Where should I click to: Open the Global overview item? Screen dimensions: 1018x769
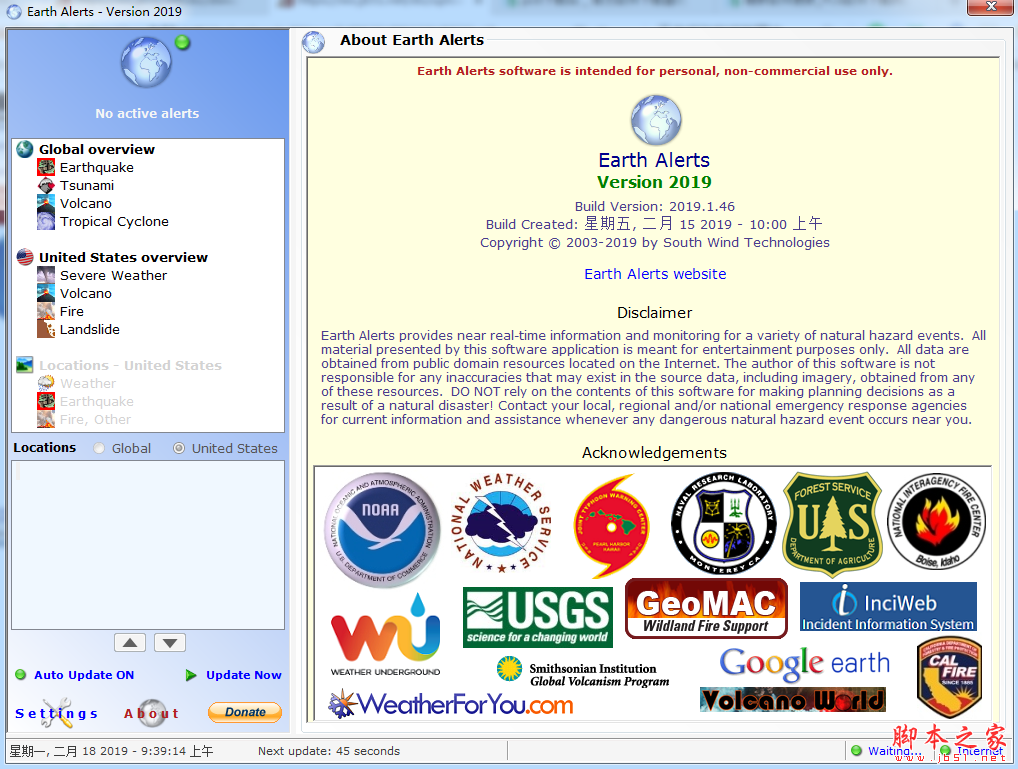click(x=97, y=149)
